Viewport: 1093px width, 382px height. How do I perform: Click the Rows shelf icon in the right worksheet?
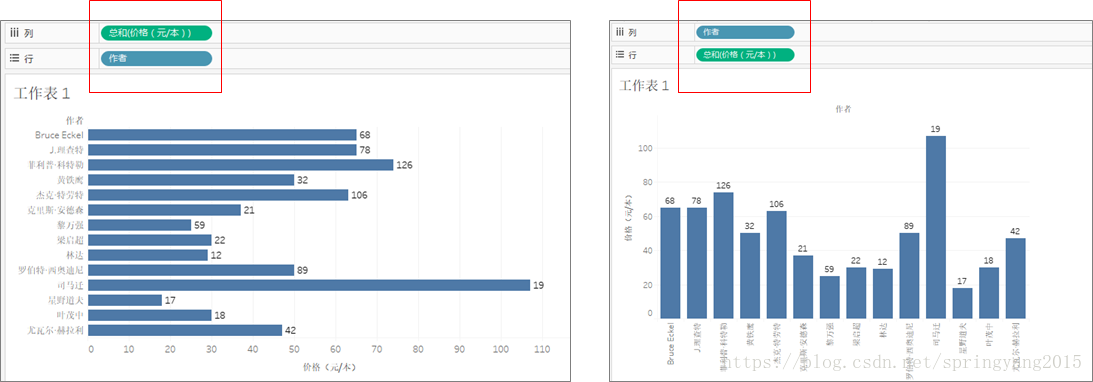click(620, 54)
